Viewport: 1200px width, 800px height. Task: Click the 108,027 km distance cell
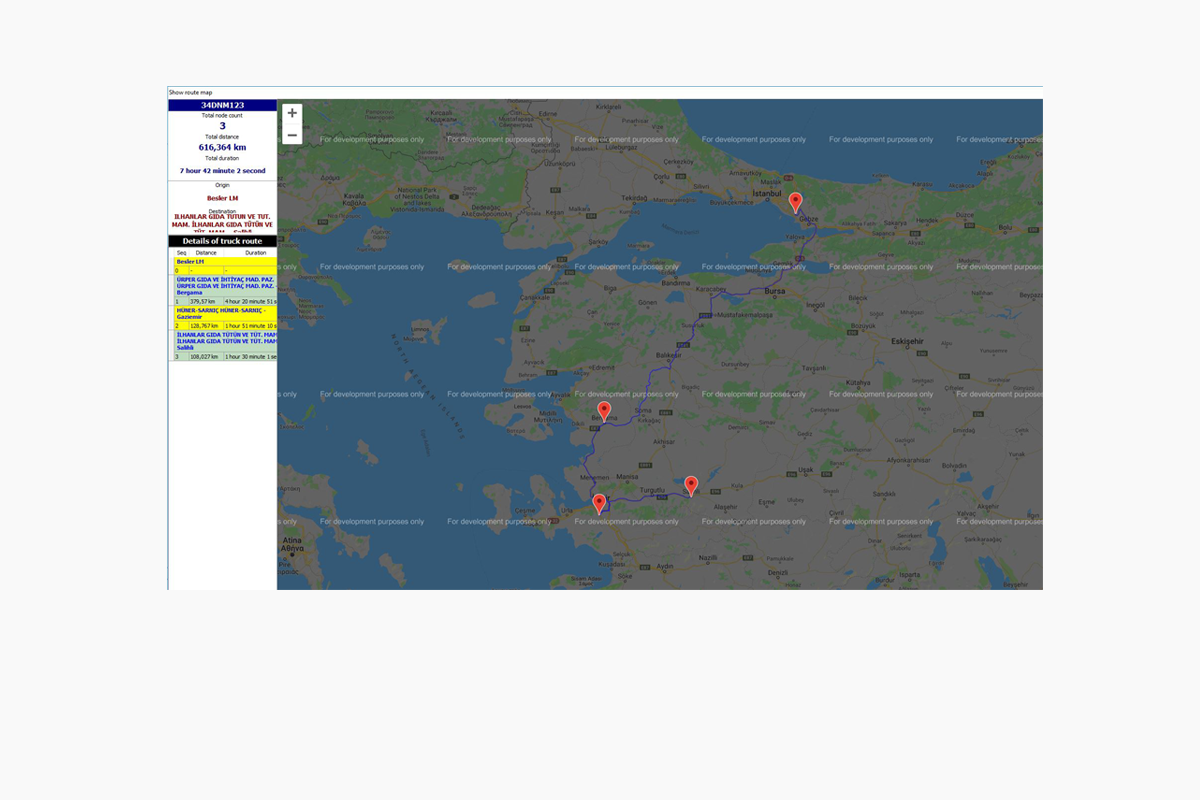click(x=204, y=356)
